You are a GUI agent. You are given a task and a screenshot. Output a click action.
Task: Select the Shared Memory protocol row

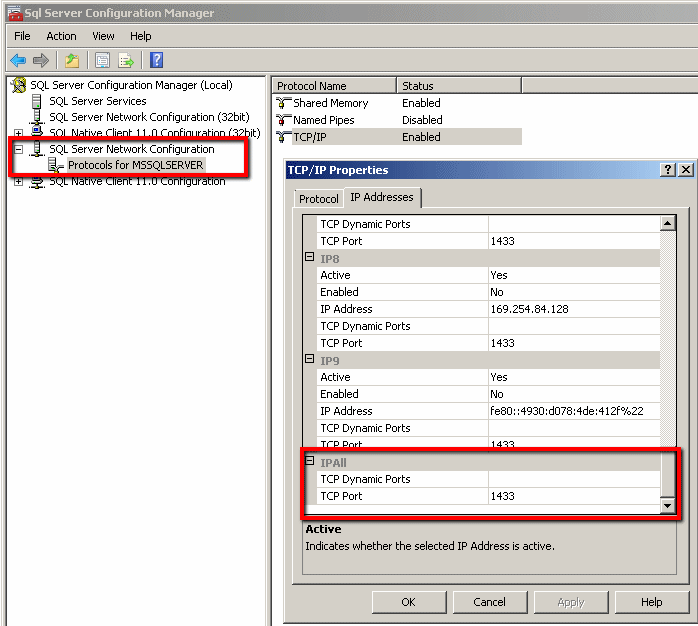pos(331,103)
